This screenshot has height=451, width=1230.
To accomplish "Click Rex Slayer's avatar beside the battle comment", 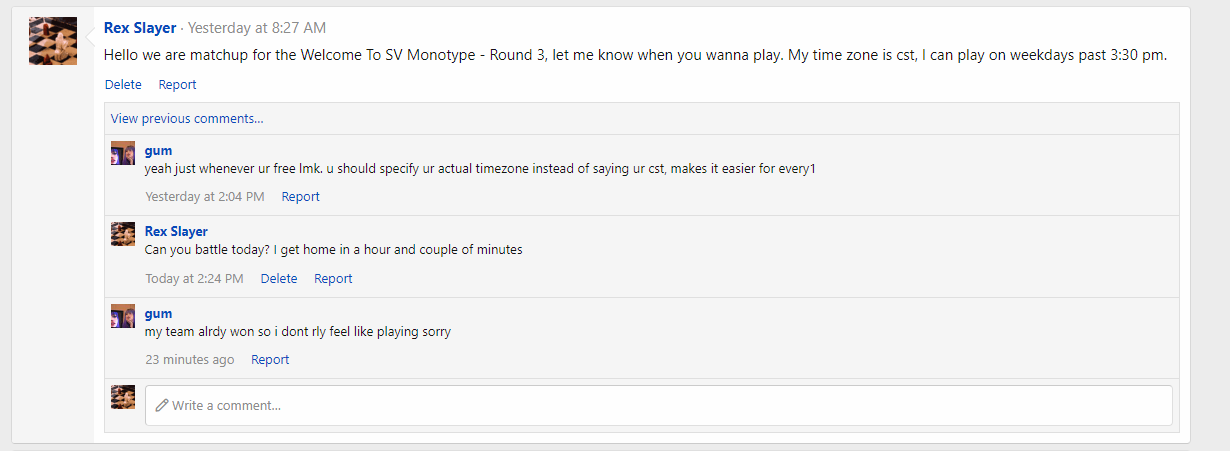I will click(123, 234).
